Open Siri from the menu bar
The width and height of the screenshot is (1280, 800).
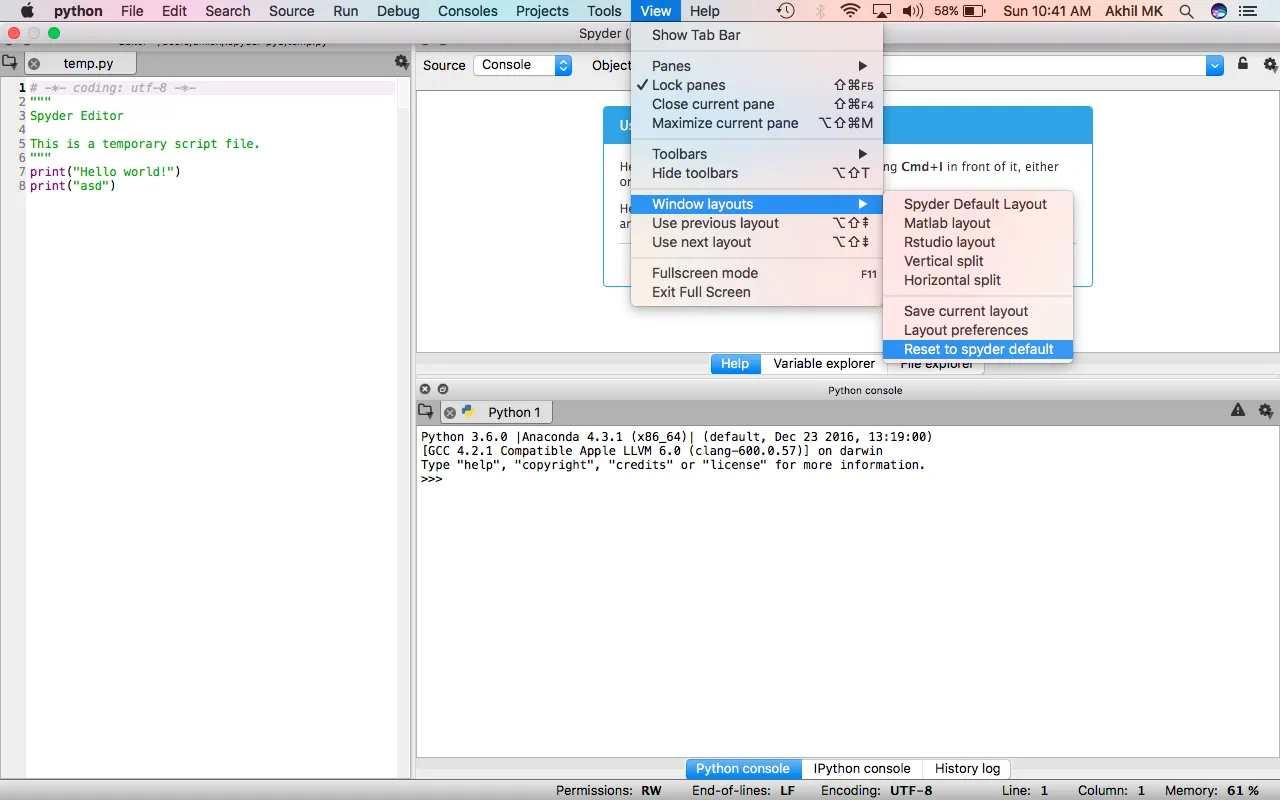1218,11
